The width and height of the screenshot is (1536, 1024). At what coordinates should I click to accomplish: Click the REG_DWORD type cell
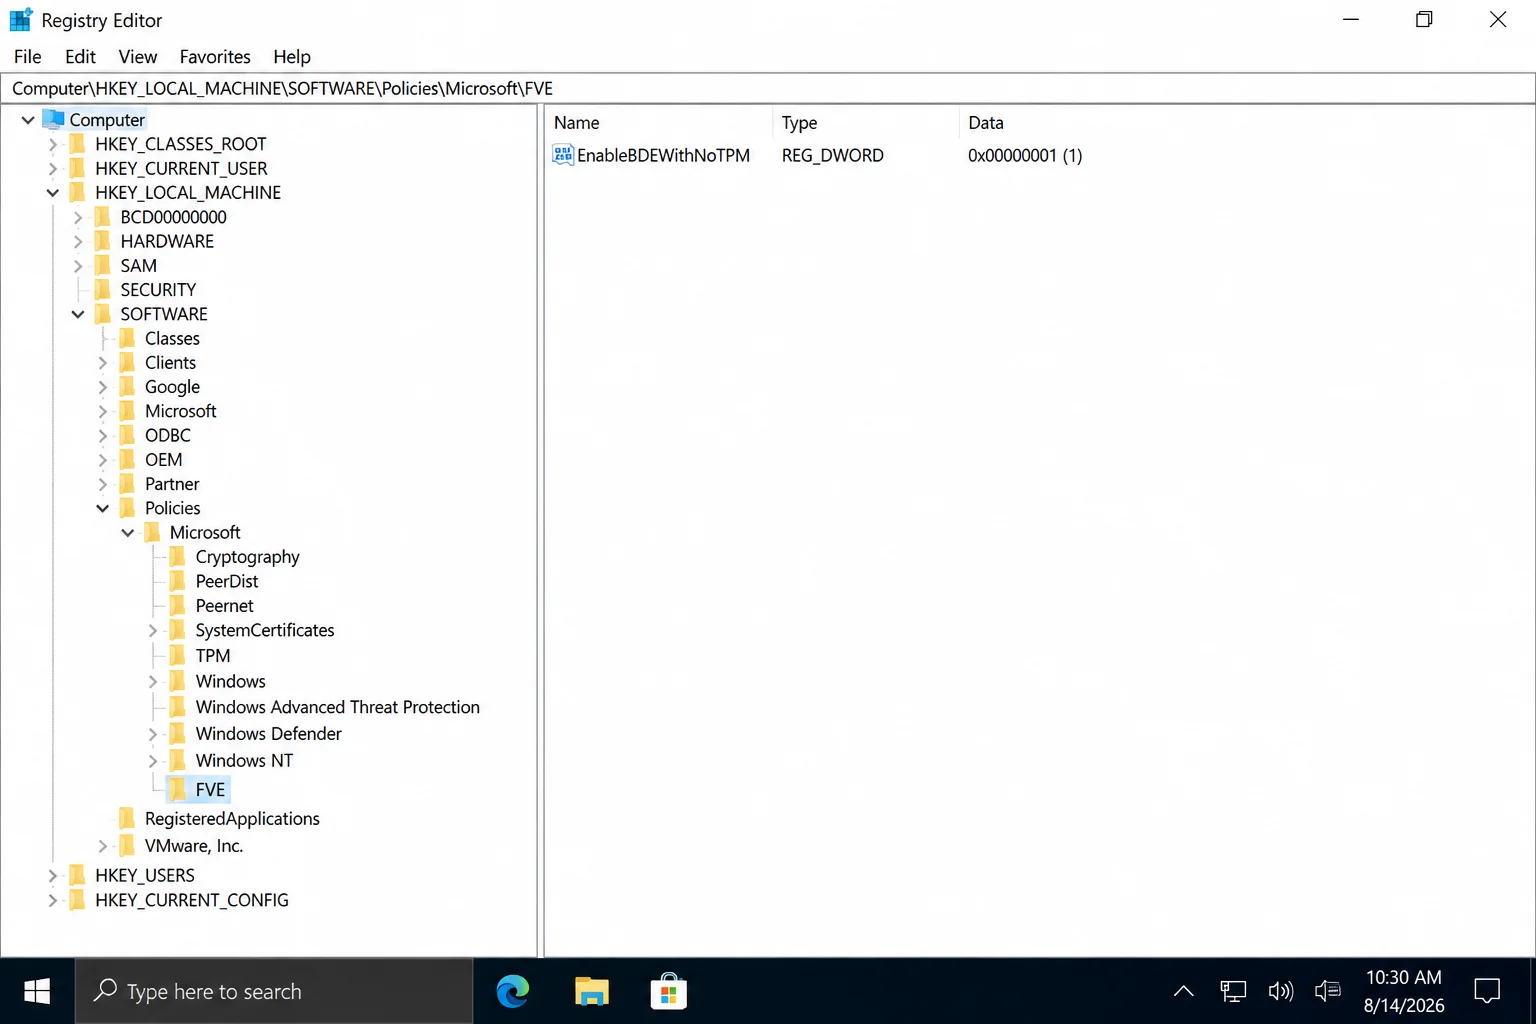pos(833,155)
